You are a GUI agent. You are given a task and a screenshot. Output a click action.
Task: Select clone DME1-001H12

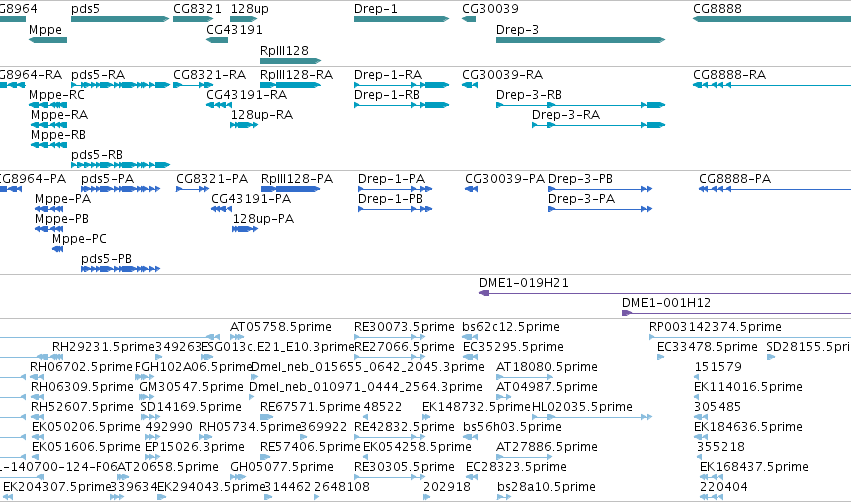736,314
